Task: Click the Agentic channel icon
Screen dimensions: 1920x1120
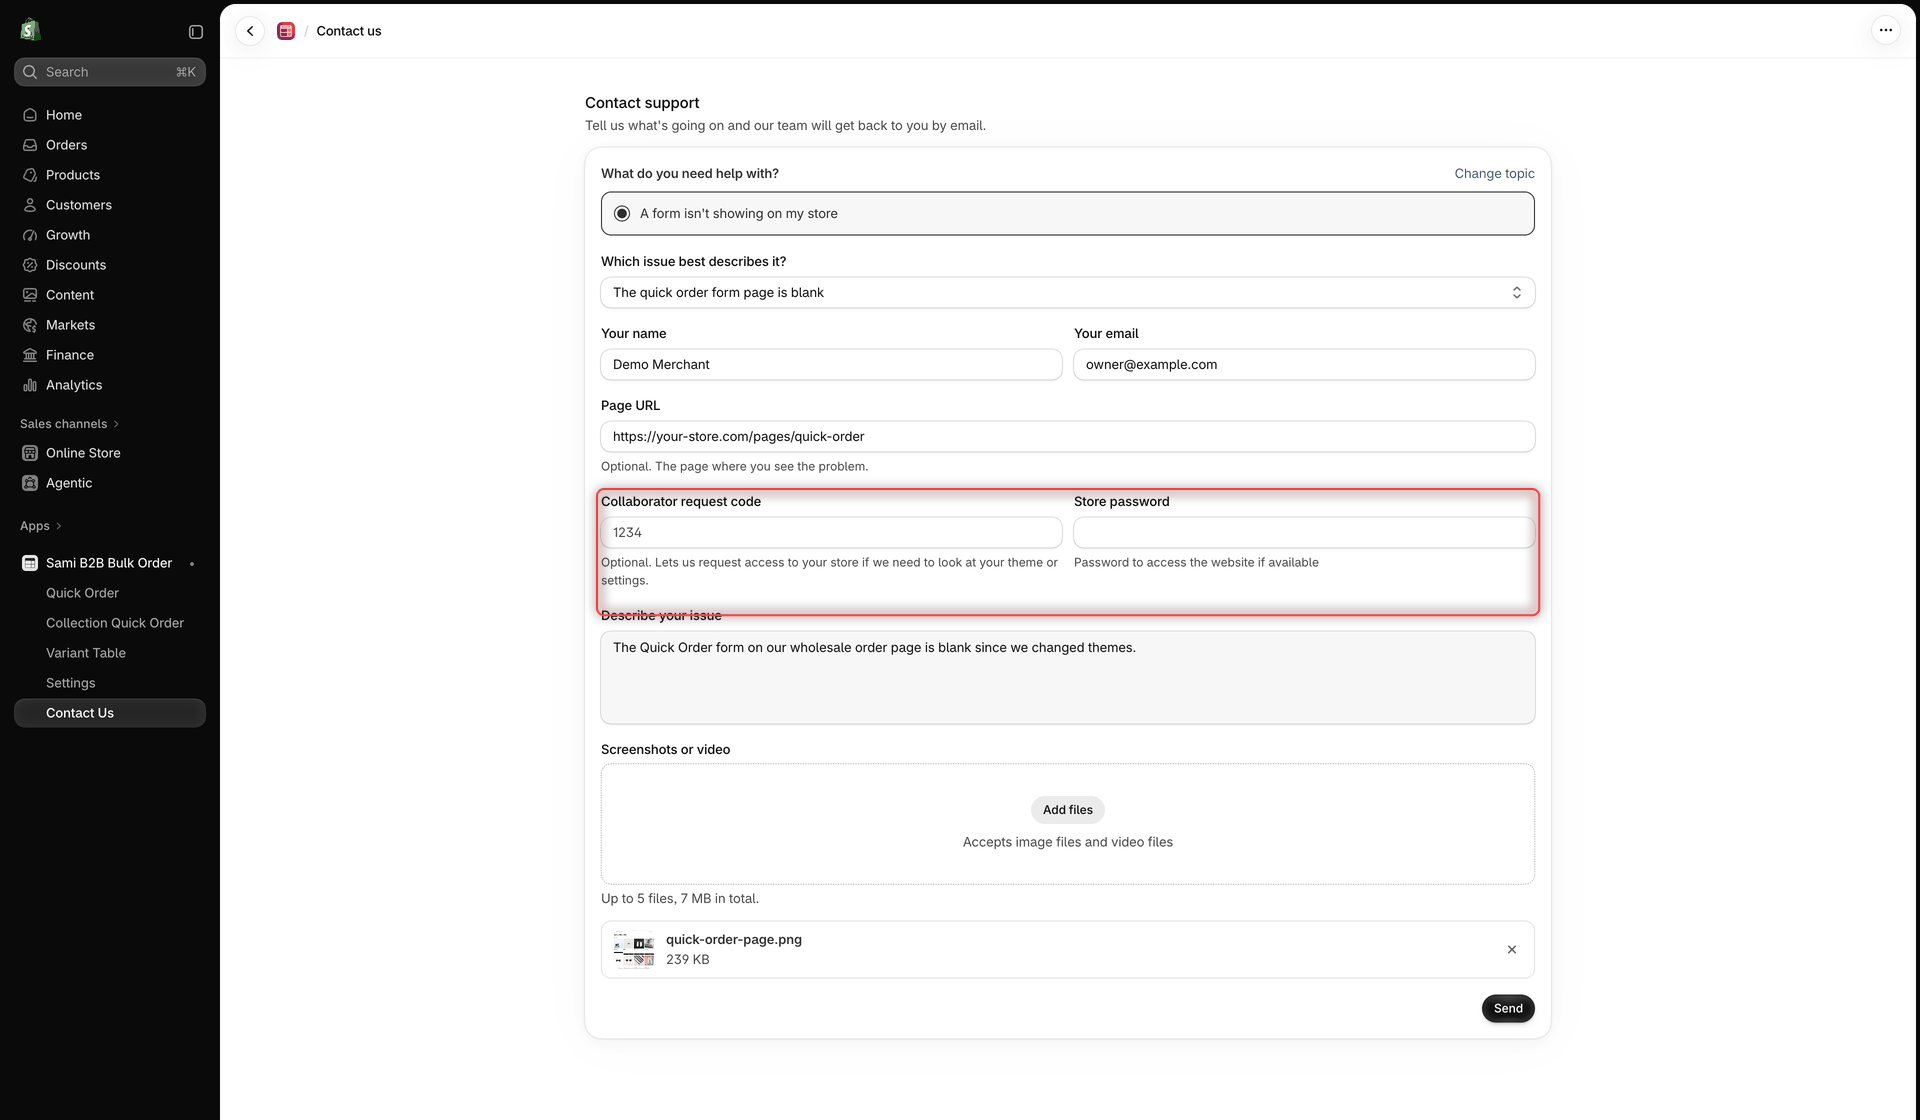Action: [30, 483]
